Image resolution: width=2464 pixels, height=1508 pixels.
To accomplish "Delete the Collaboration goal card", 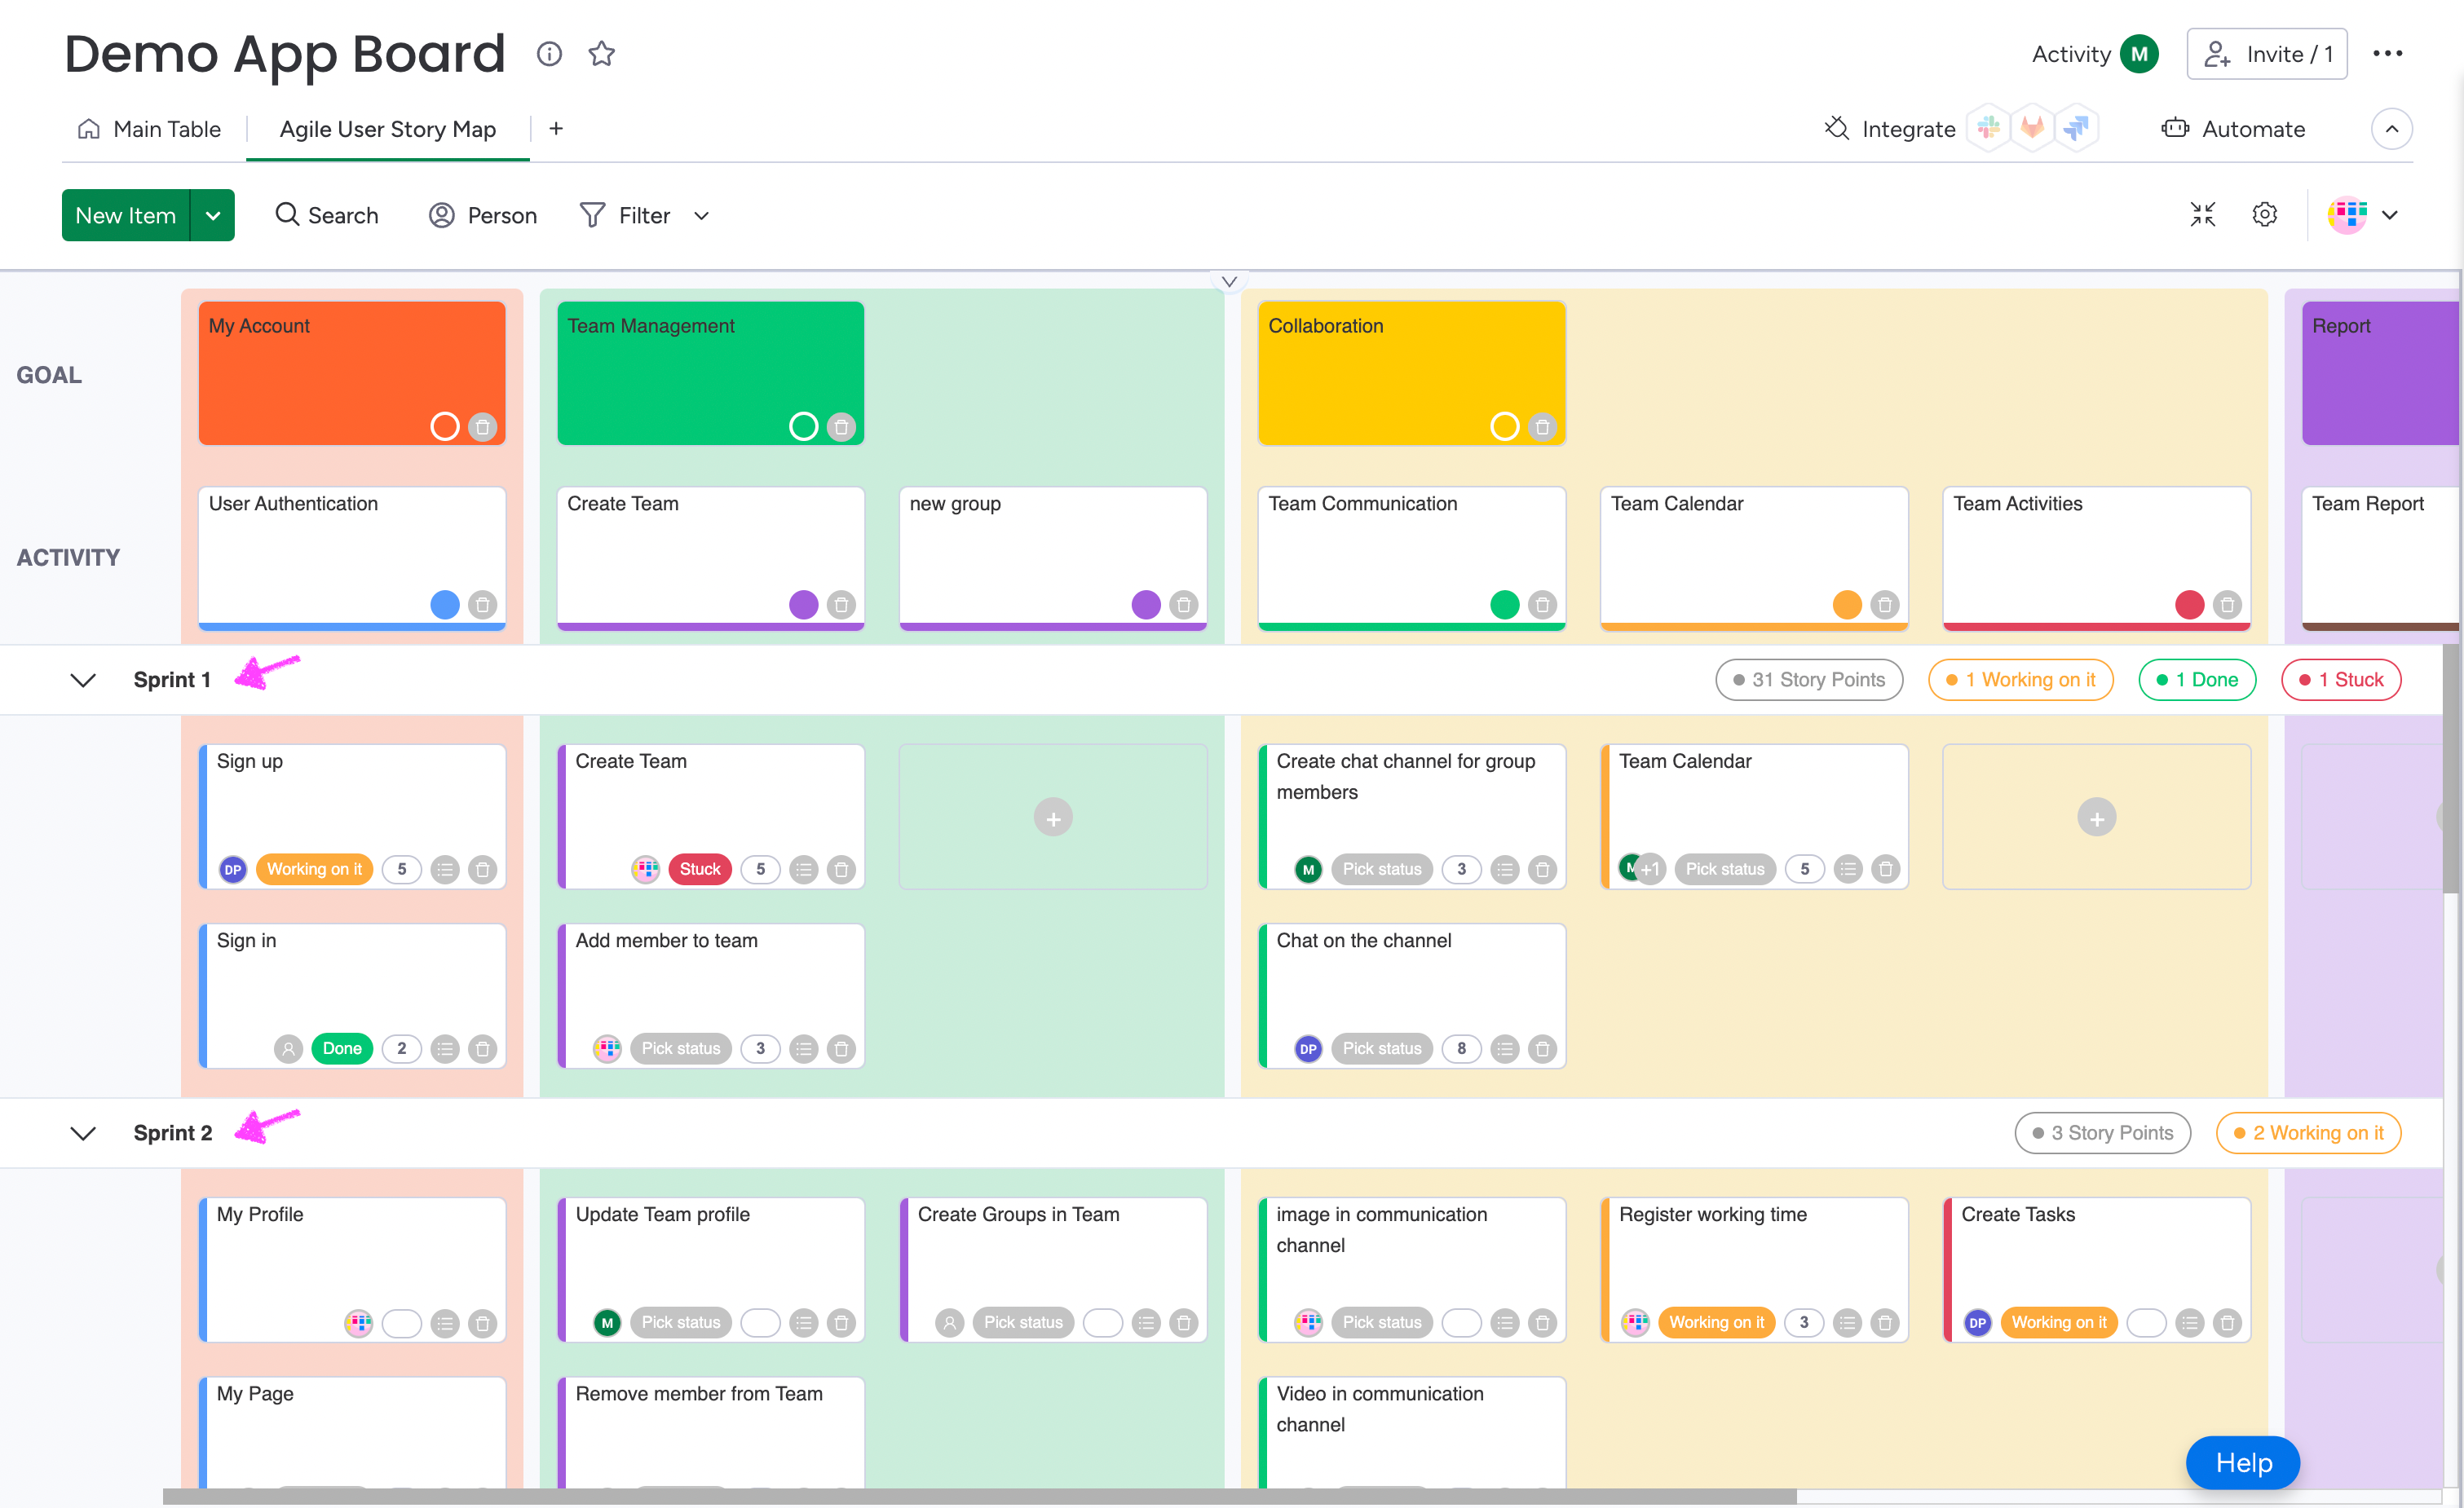I will 1542,427.
